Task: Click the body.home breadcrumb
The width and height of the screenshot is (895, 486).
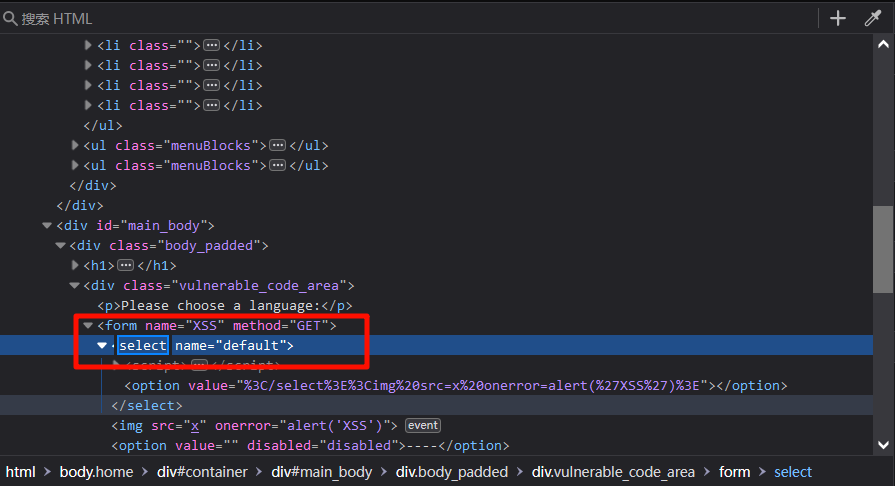Action: click(96, 472)
